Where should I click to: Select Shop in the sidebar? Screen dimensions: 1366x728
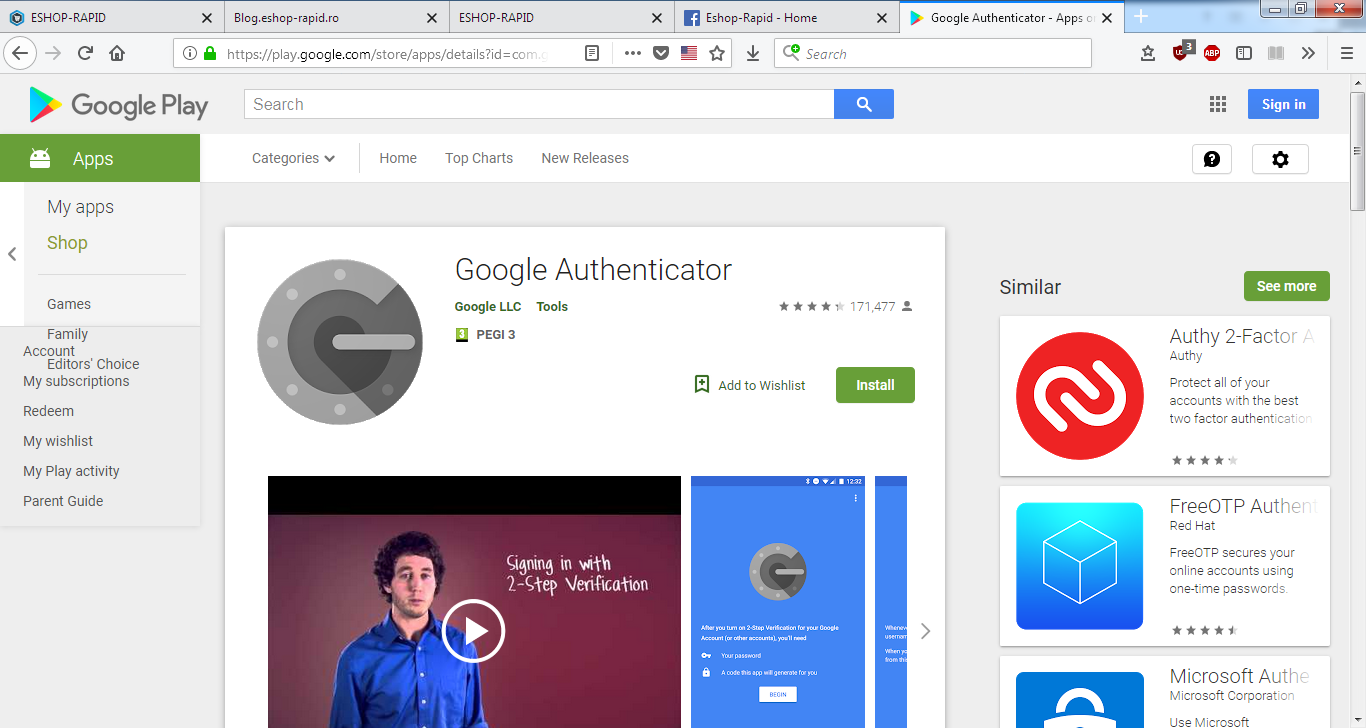67,243
